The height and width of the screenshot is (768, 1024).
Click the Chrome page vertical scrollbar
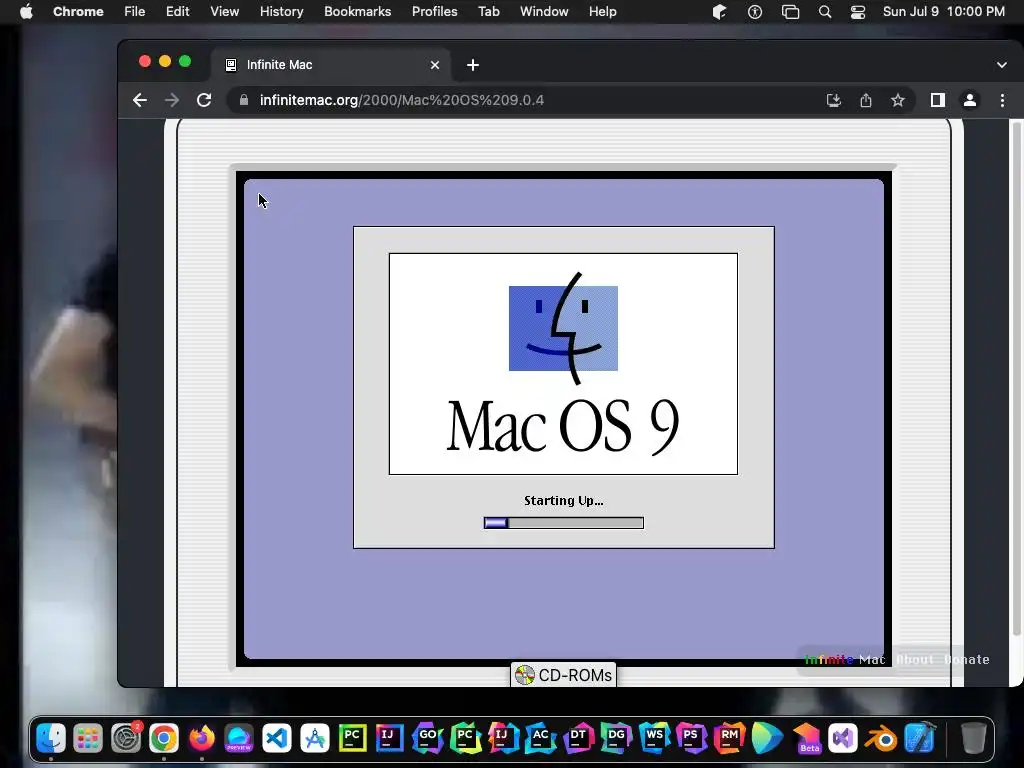1016,379
